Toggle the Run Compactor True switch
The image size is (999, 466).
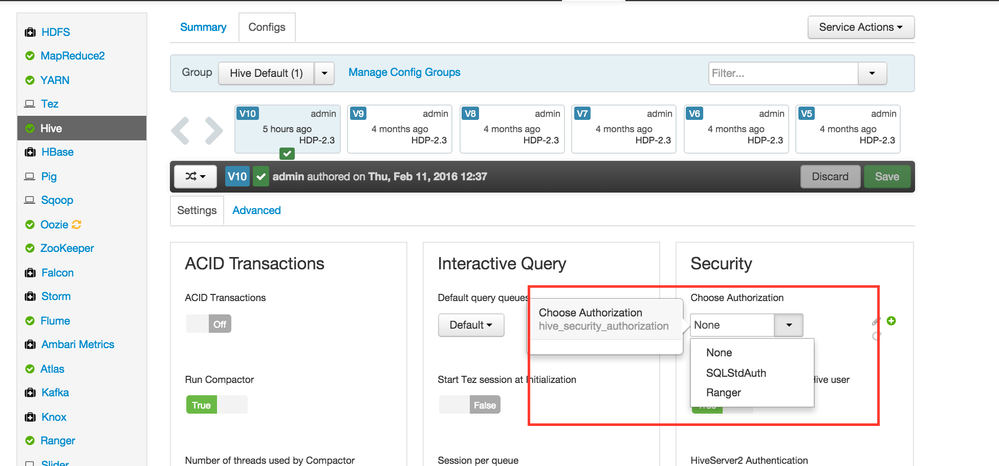[x=217, y=405]
